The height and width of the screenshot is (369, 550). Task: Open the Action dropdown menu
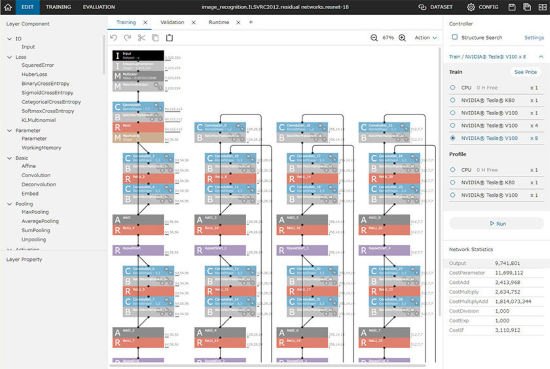pos(425,38)
